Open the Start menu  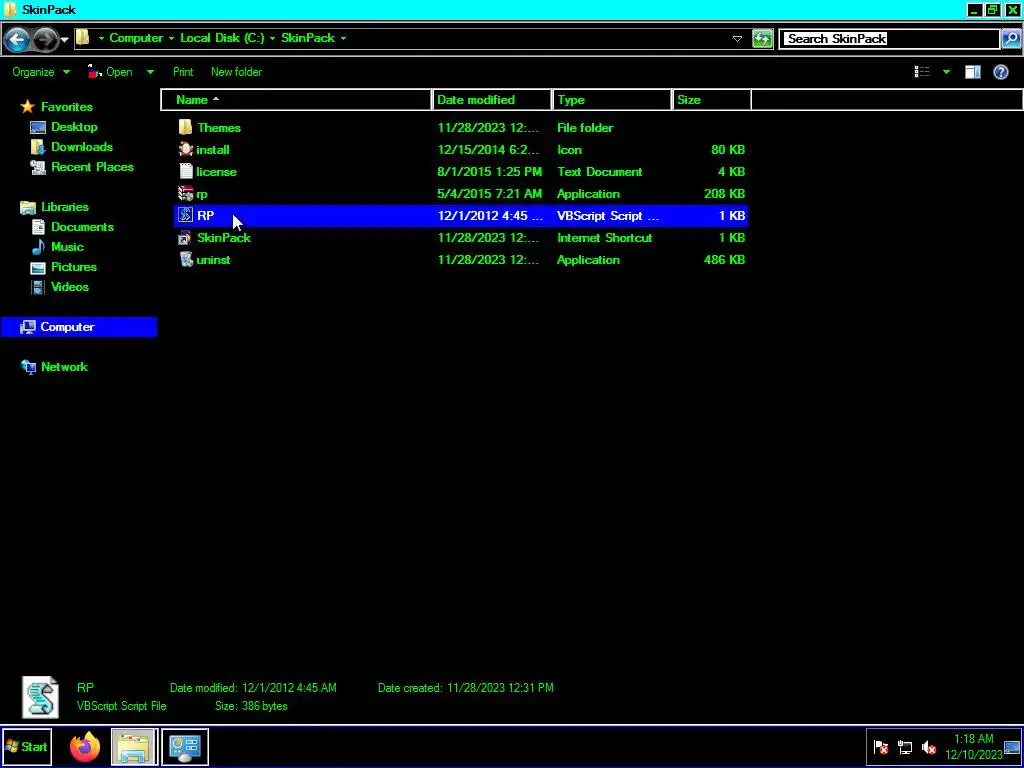coord(27,746)
